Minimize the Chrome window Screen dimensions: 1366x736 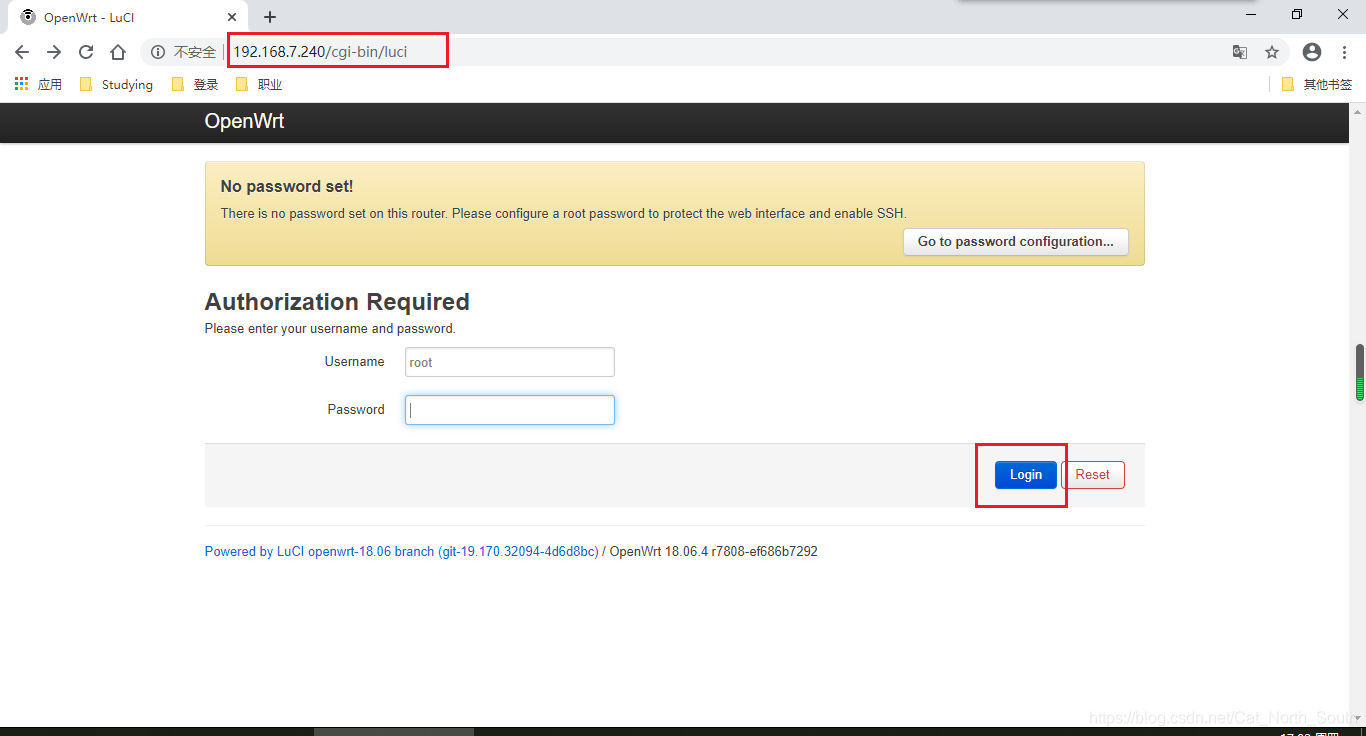(x=1251, y=15)
